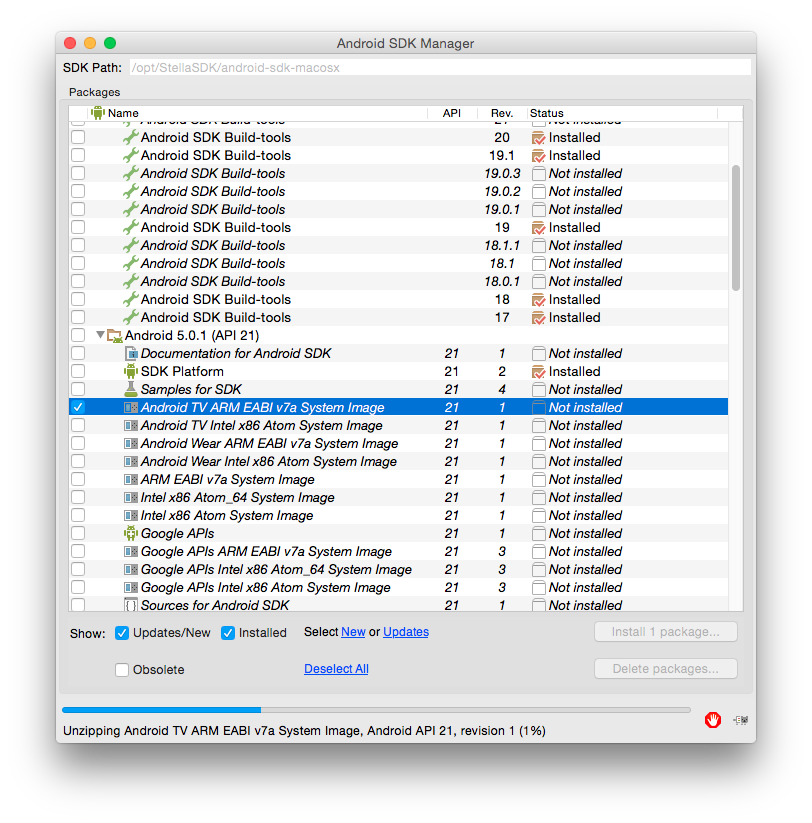Click Google APIs Intel x86 Atom_64 image icon

(x=131, y=569)
